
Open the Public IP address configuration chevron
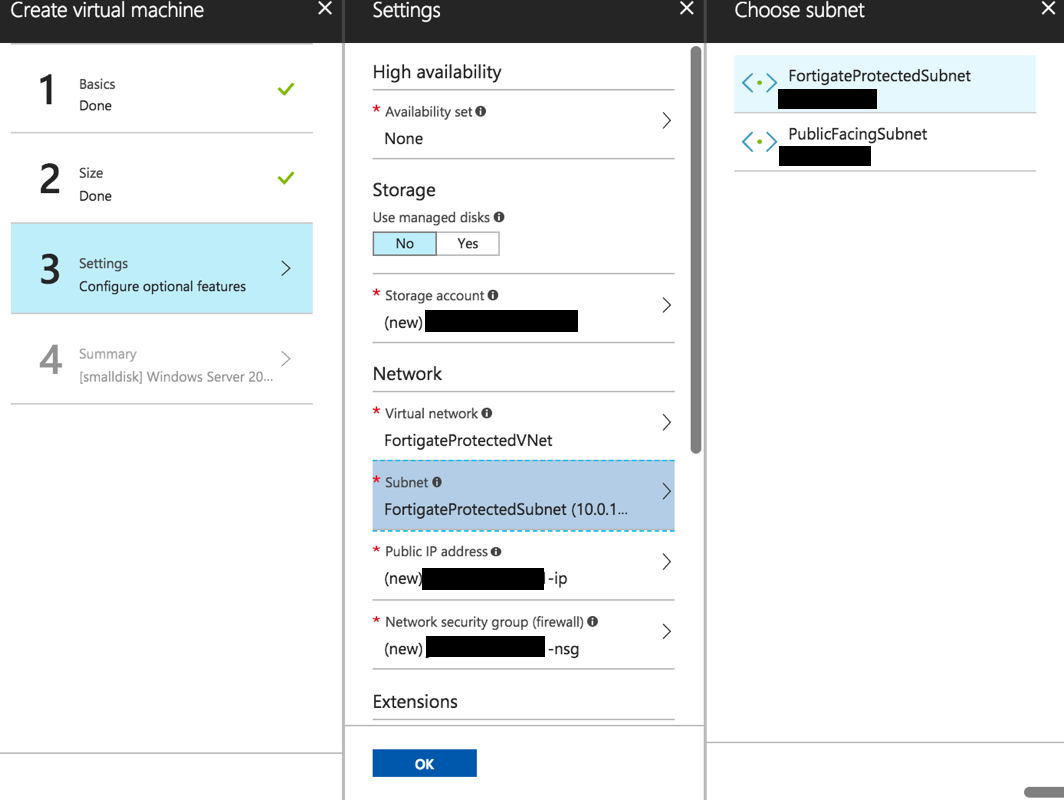666,562
